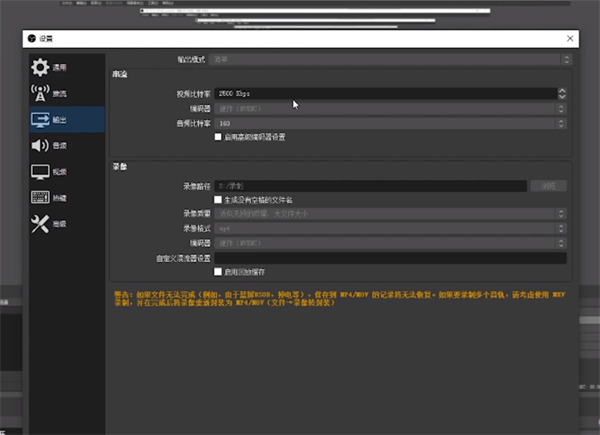Enable advanced encoder settings checkbox
This screenshot has width=600, height=435.
[x=218, y=137]
